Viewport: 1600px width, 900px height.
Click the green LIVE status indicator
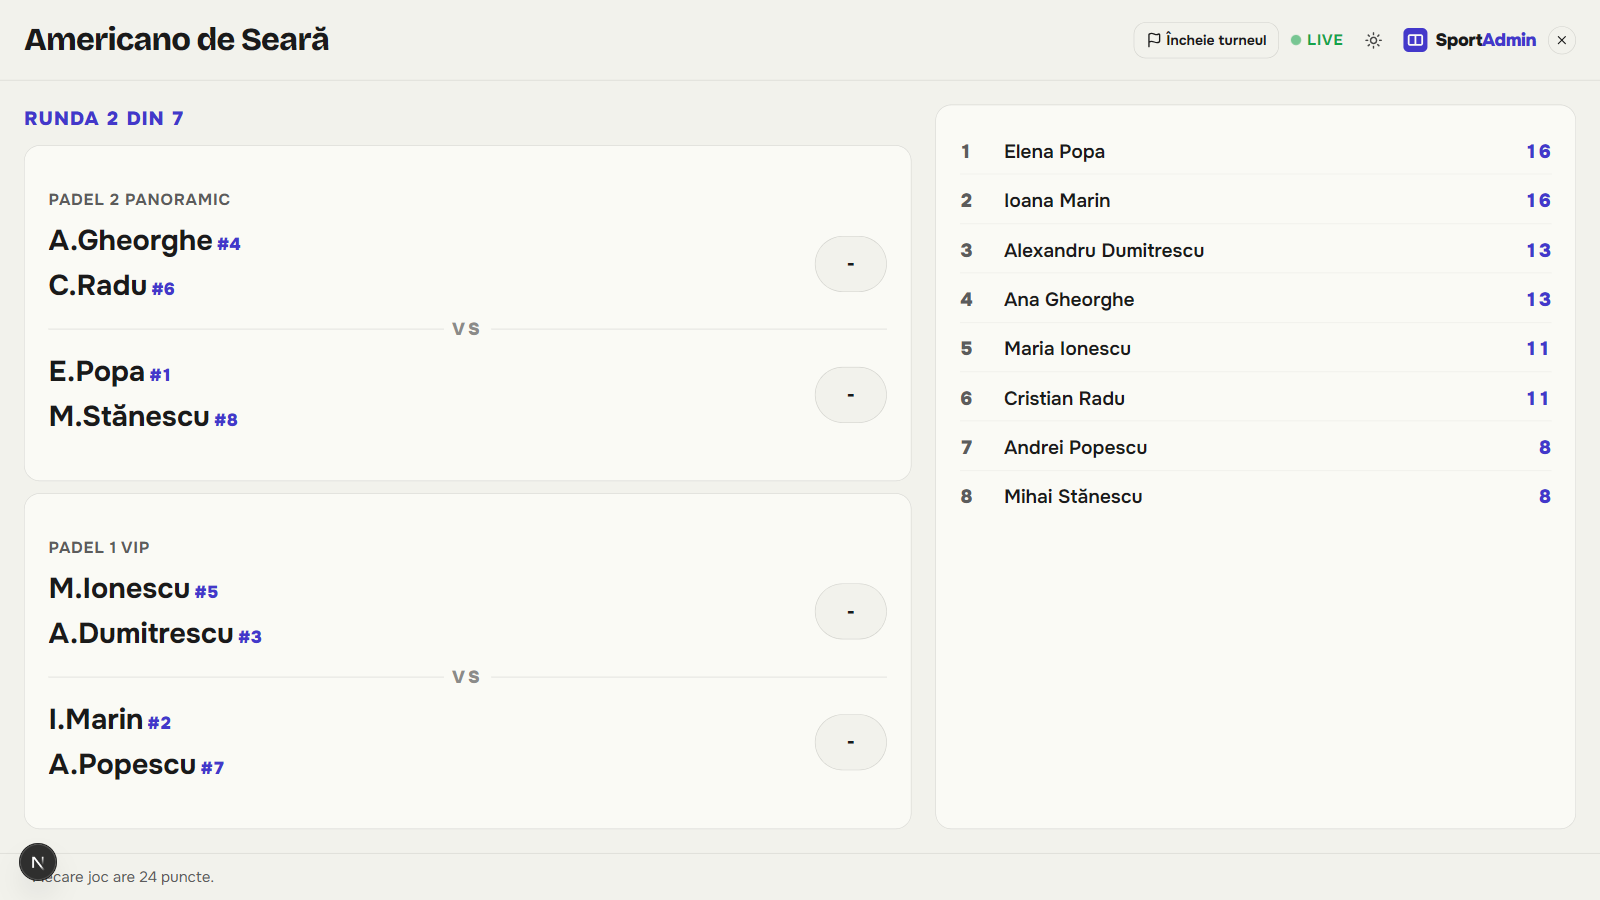(1317, 40)
